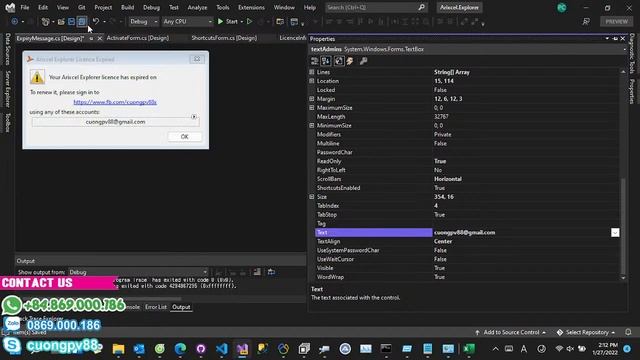Open the Error List tab
The image size is (640, 360).
(x=156, y=307)
